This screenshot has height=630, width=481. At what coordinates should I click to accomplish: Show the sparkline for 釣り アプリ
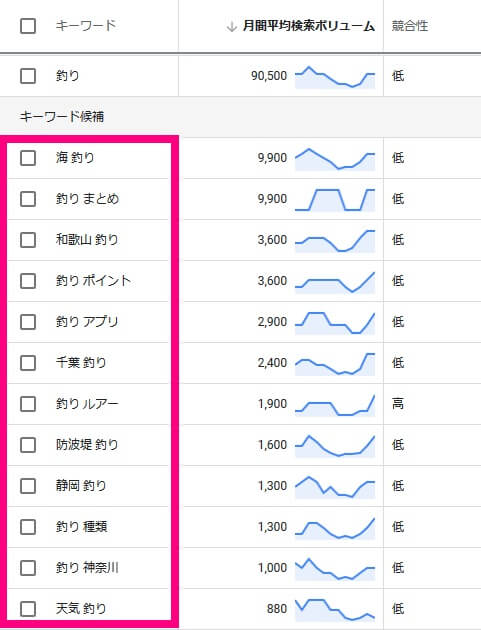click(x=335, y=323)
